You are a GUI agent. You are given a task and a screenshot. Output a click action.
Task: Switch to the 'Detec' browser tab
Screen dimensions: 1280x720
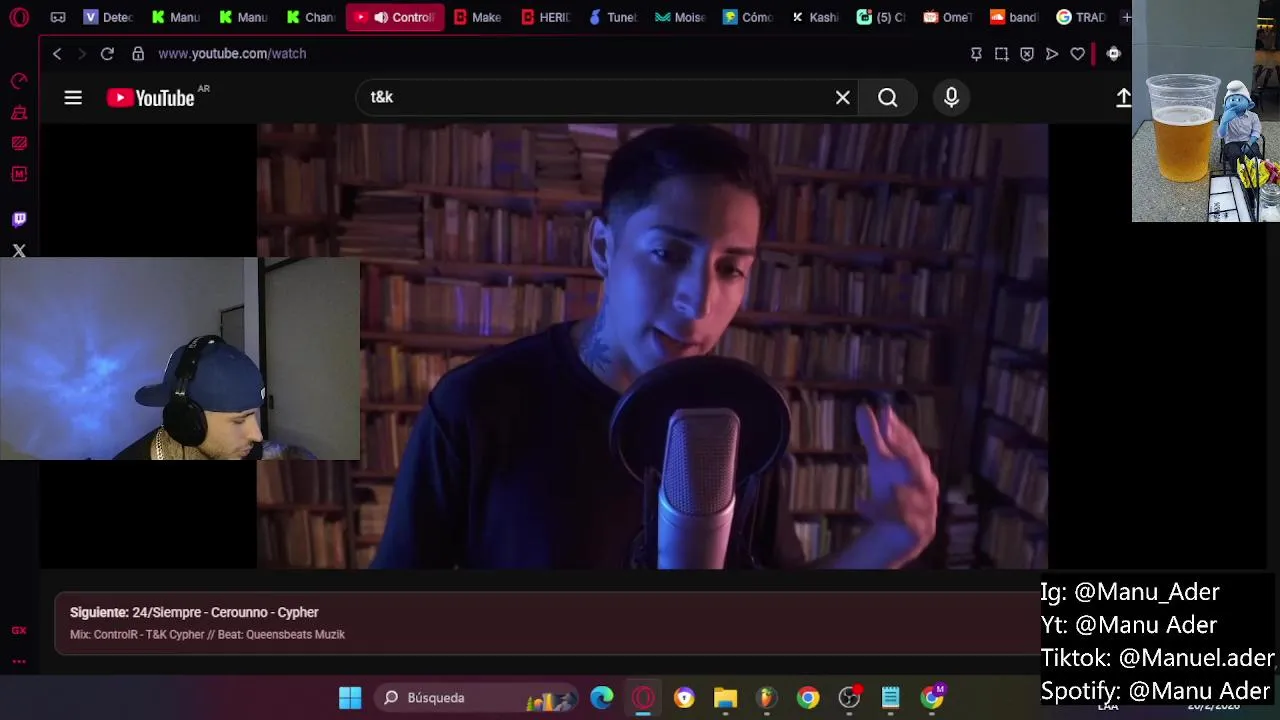coord(108,17)
